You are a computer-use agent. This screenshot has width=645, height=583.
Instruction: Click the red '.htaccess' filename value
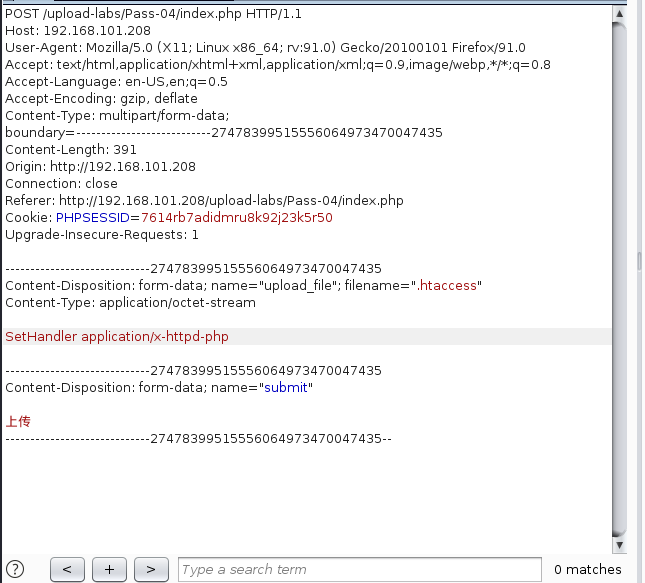point(446,286)
